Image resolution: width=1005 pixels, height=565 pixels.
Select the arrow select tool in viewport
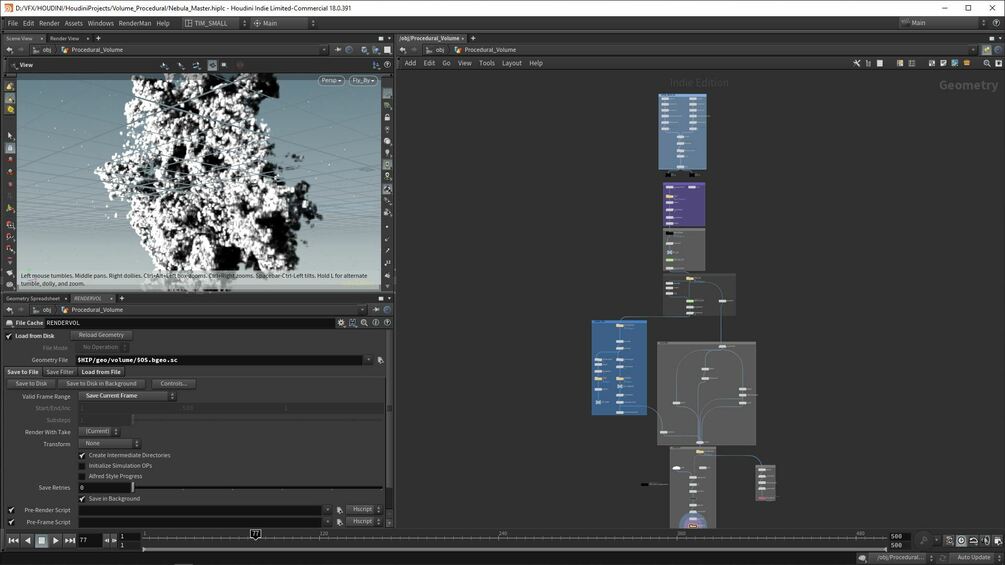(10, 136)
